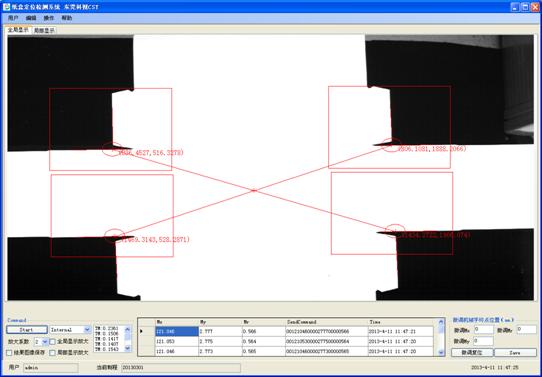Select the 121.053 cell in Mx column
Image resolution: width=542 pixels, height=377 pixels.
[177, 341]
